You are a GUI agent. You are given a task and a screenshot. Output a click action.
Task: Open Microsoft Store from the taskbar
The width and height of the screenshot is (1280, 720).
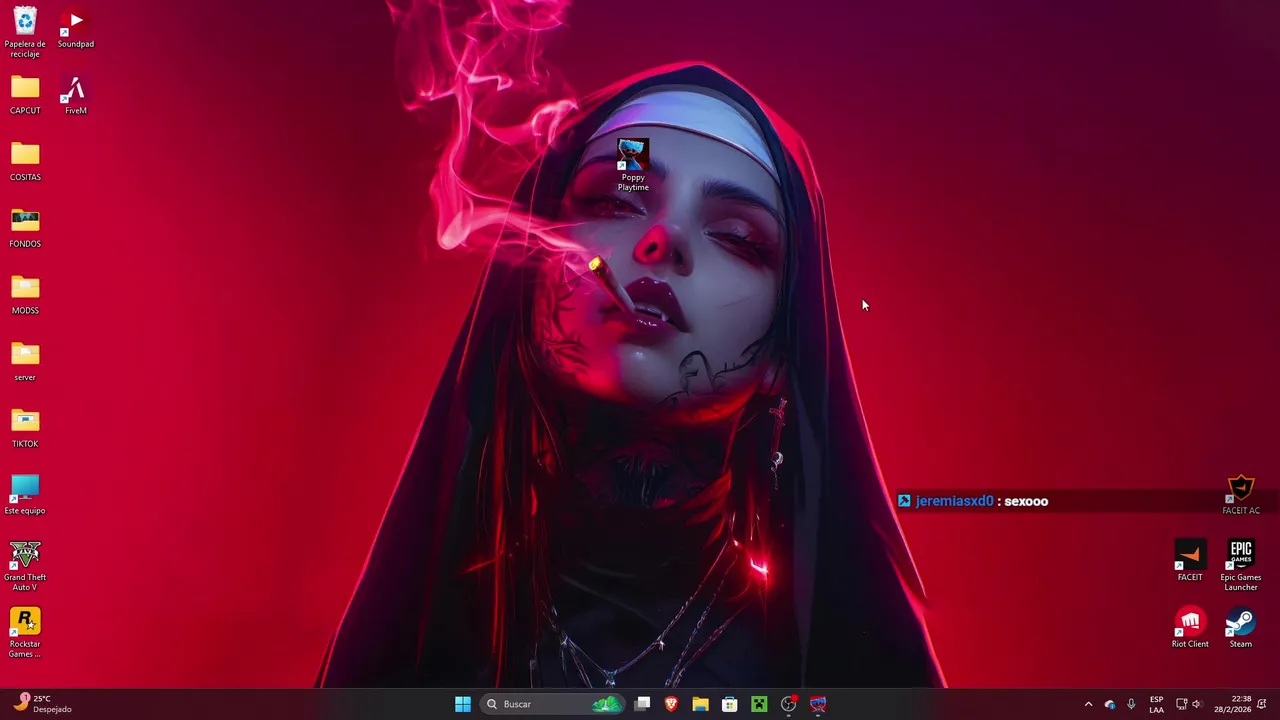[x=730, y=704]
